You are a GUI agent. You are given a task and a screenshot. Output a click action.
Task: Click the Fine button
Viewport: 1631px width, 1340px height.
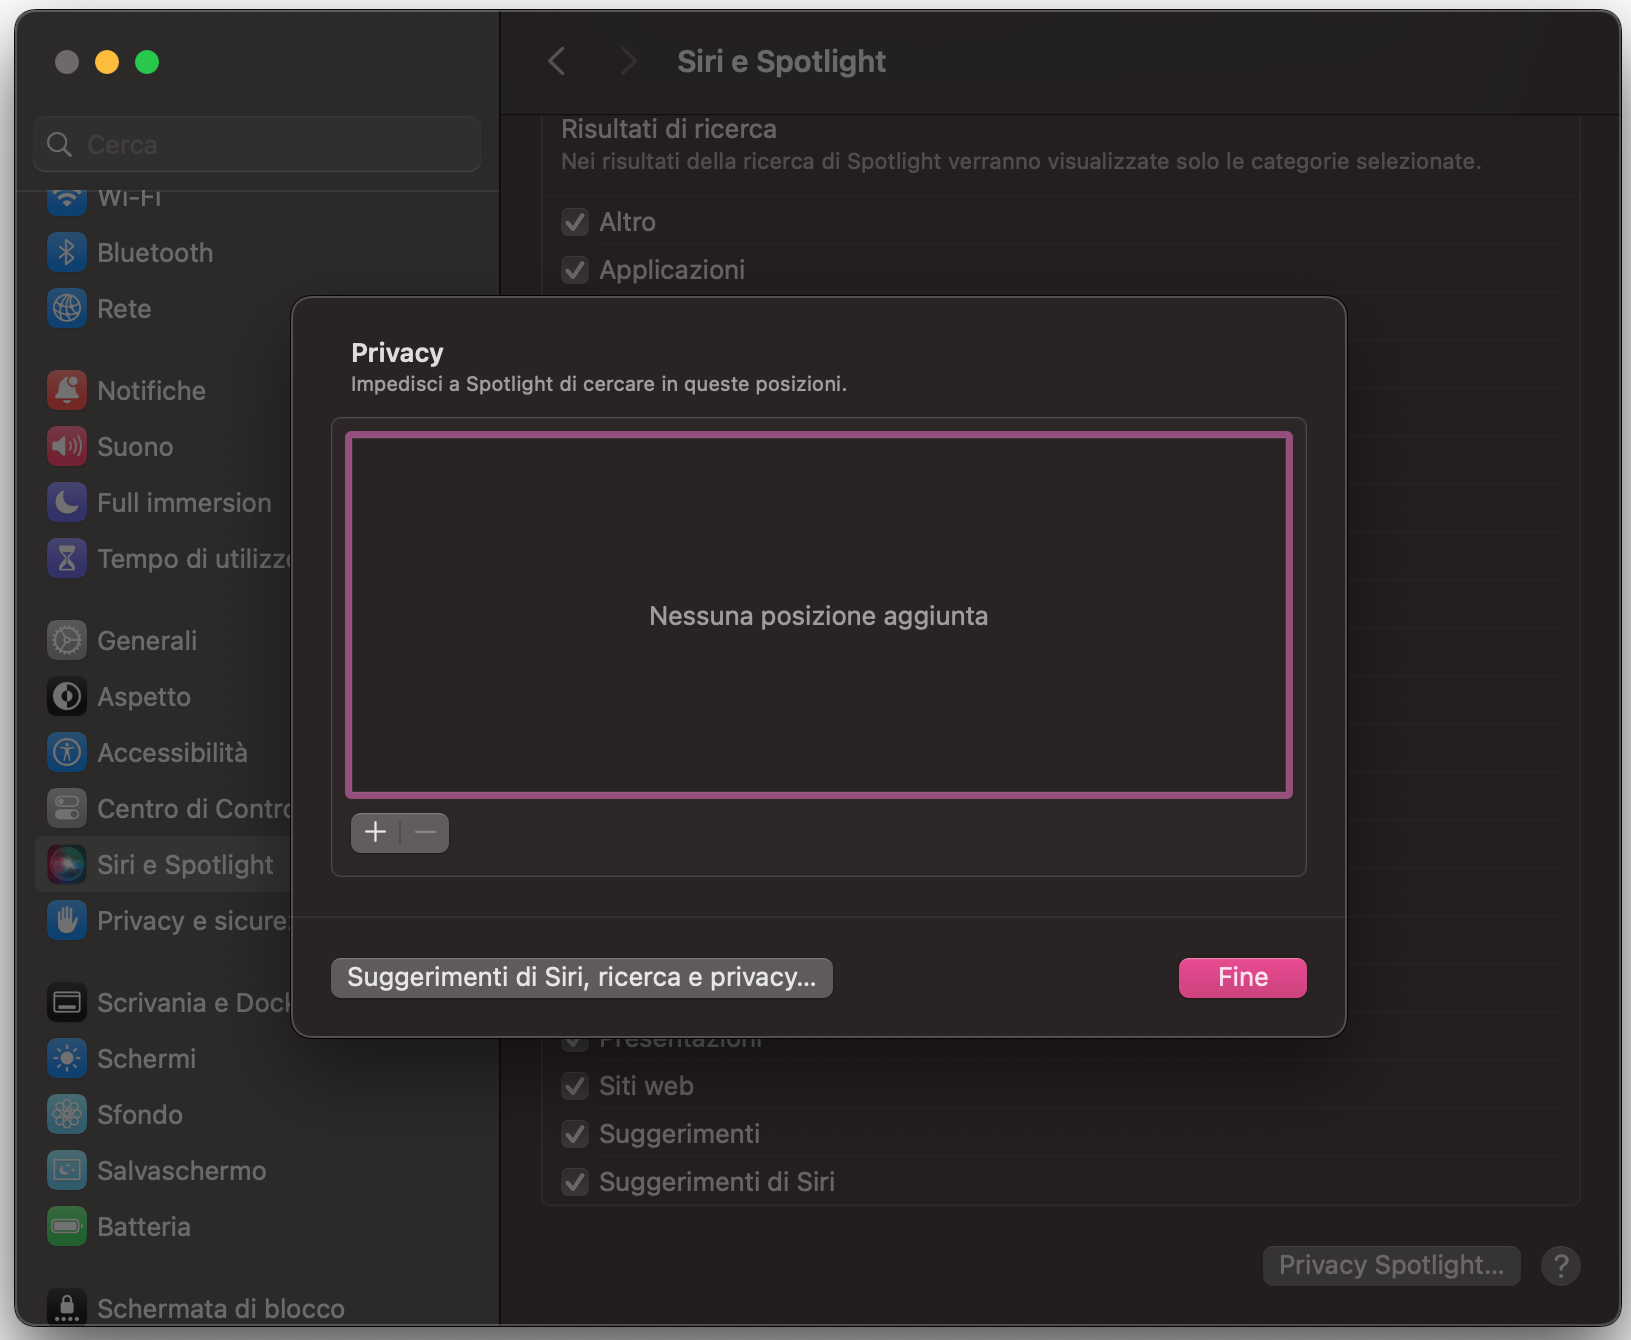[x=1242, y=977]
